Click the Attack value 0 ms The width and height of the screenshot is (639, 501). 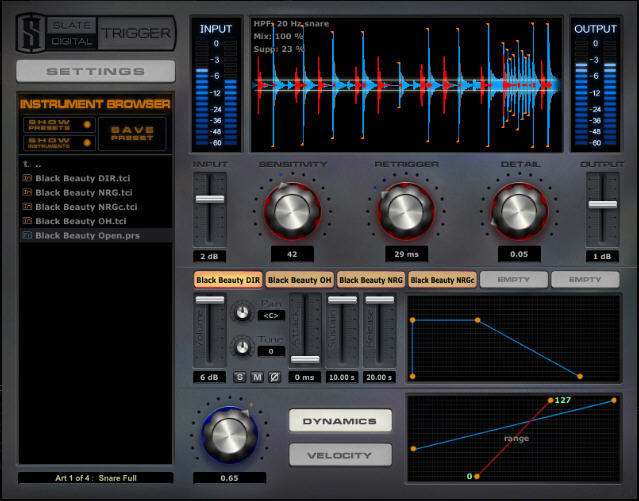point(305,377)
